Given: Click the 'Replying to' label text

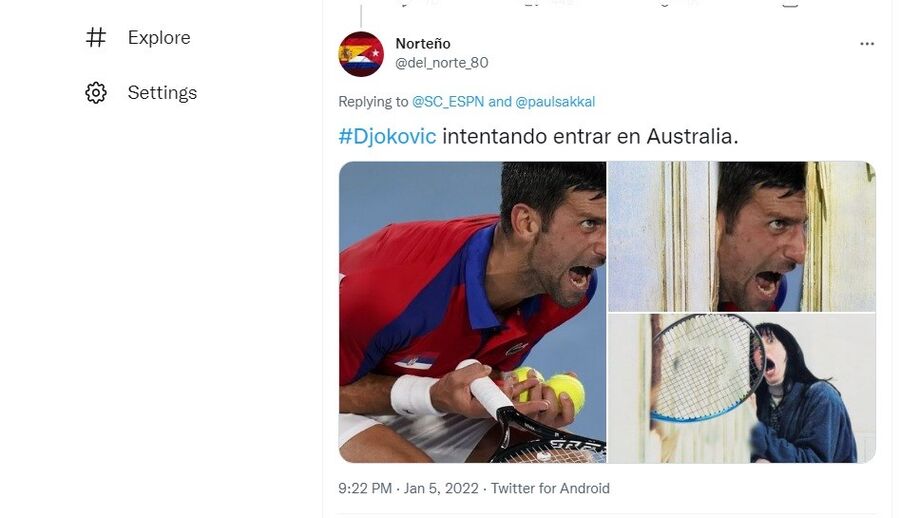Looking at the screenshot, I should coord(373,101).
